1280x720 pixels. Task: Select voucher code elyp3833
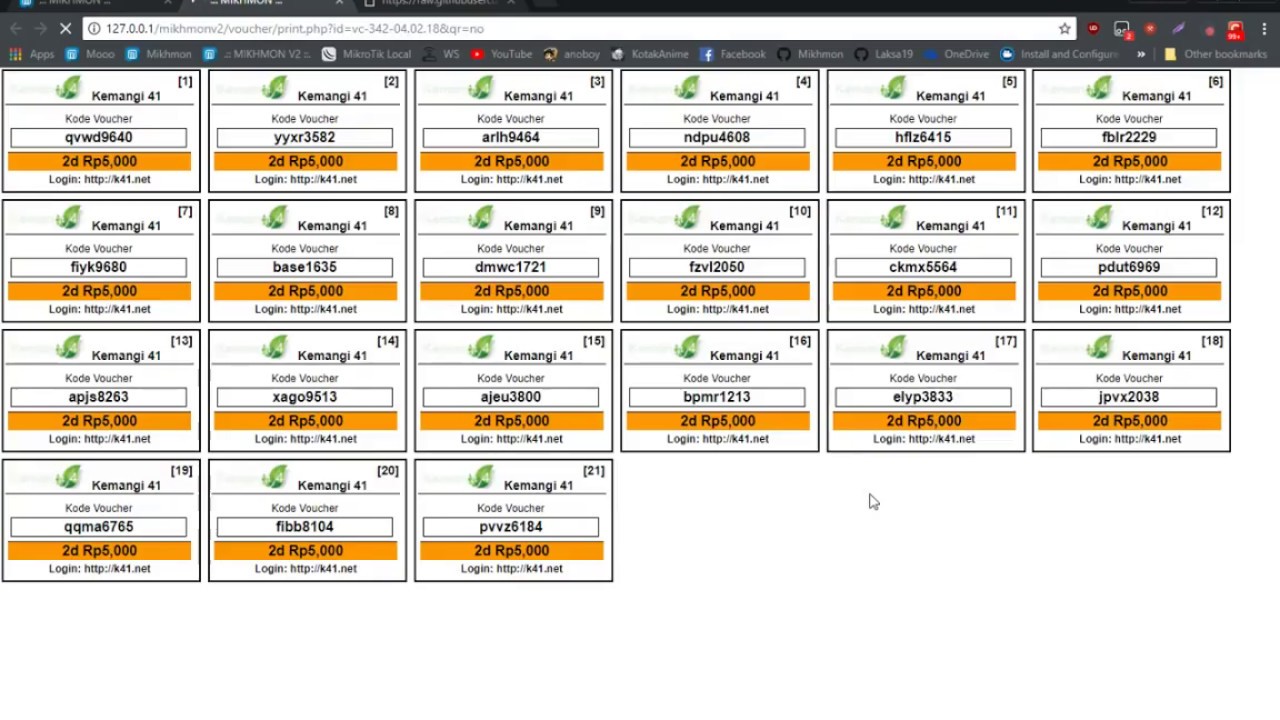(923, 398)
